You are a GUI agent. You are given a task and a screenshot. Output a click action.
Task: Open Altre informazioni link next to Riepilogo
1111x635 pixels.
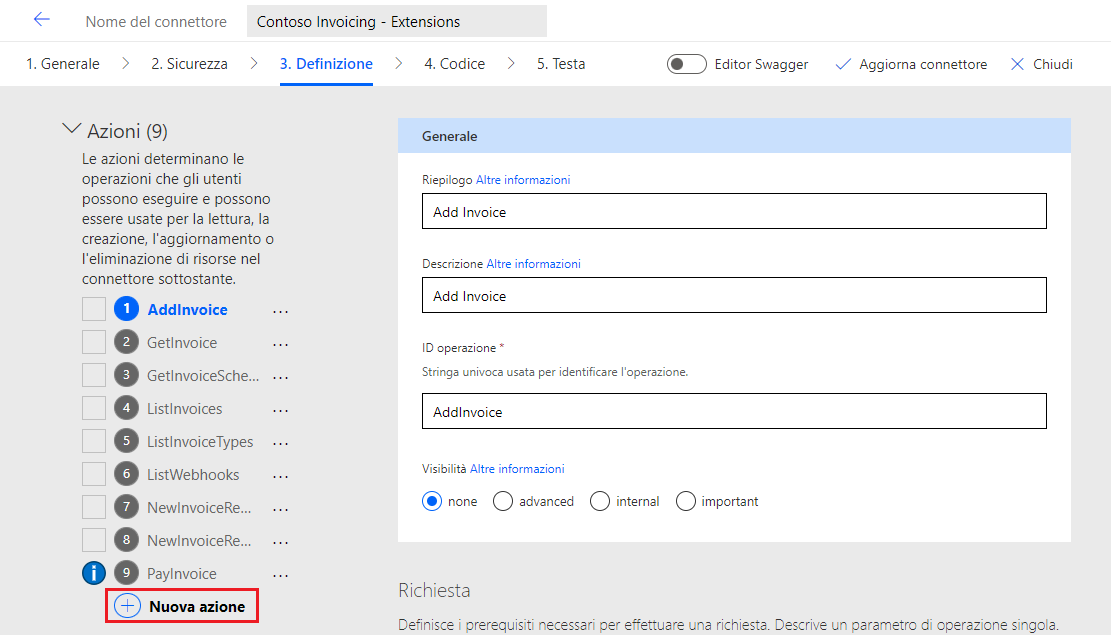tap(523, 180)
